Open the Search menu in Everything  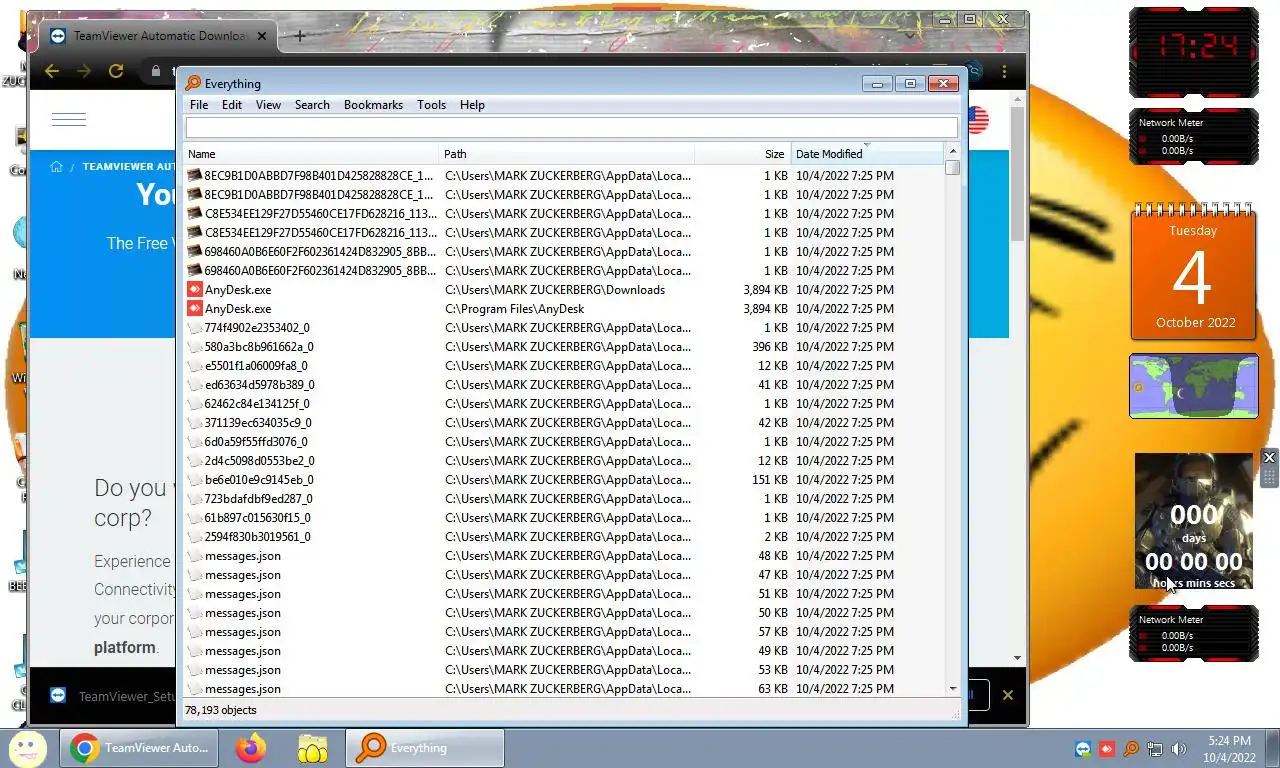pos(312,105)
